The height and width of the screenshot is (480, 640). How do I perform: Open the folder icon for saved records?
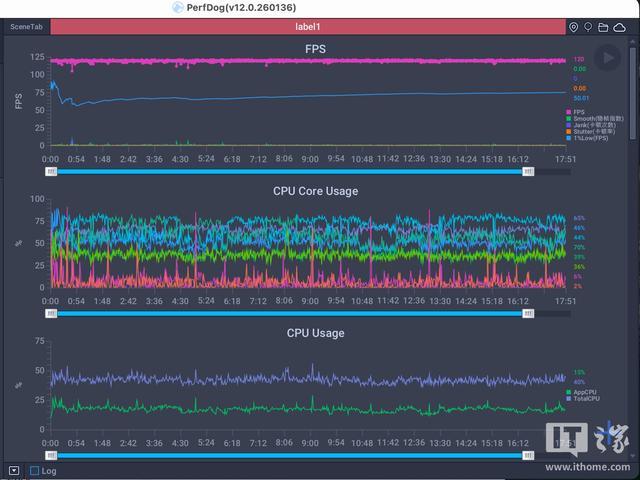coord(603,27)
